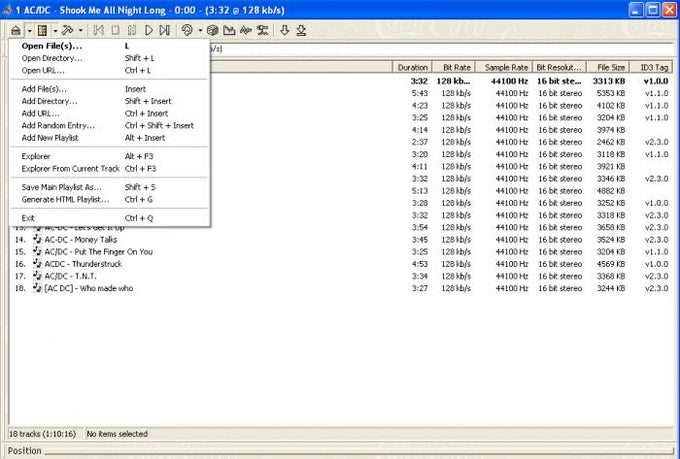Click the 5353 KB file size cell
This screenshot has height=459, width=680.
tap(611, 93)
